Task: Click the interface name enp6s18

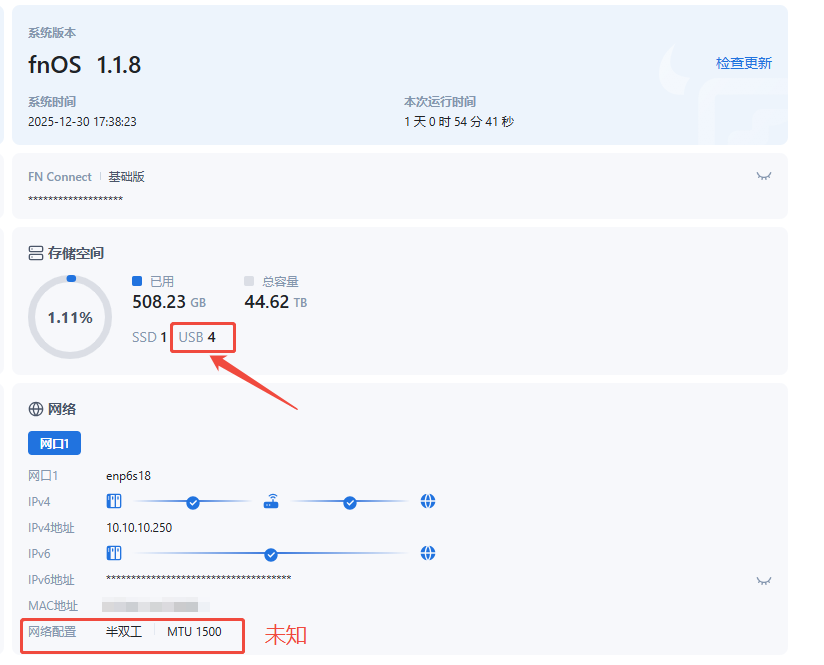Action: coord(128,476)
